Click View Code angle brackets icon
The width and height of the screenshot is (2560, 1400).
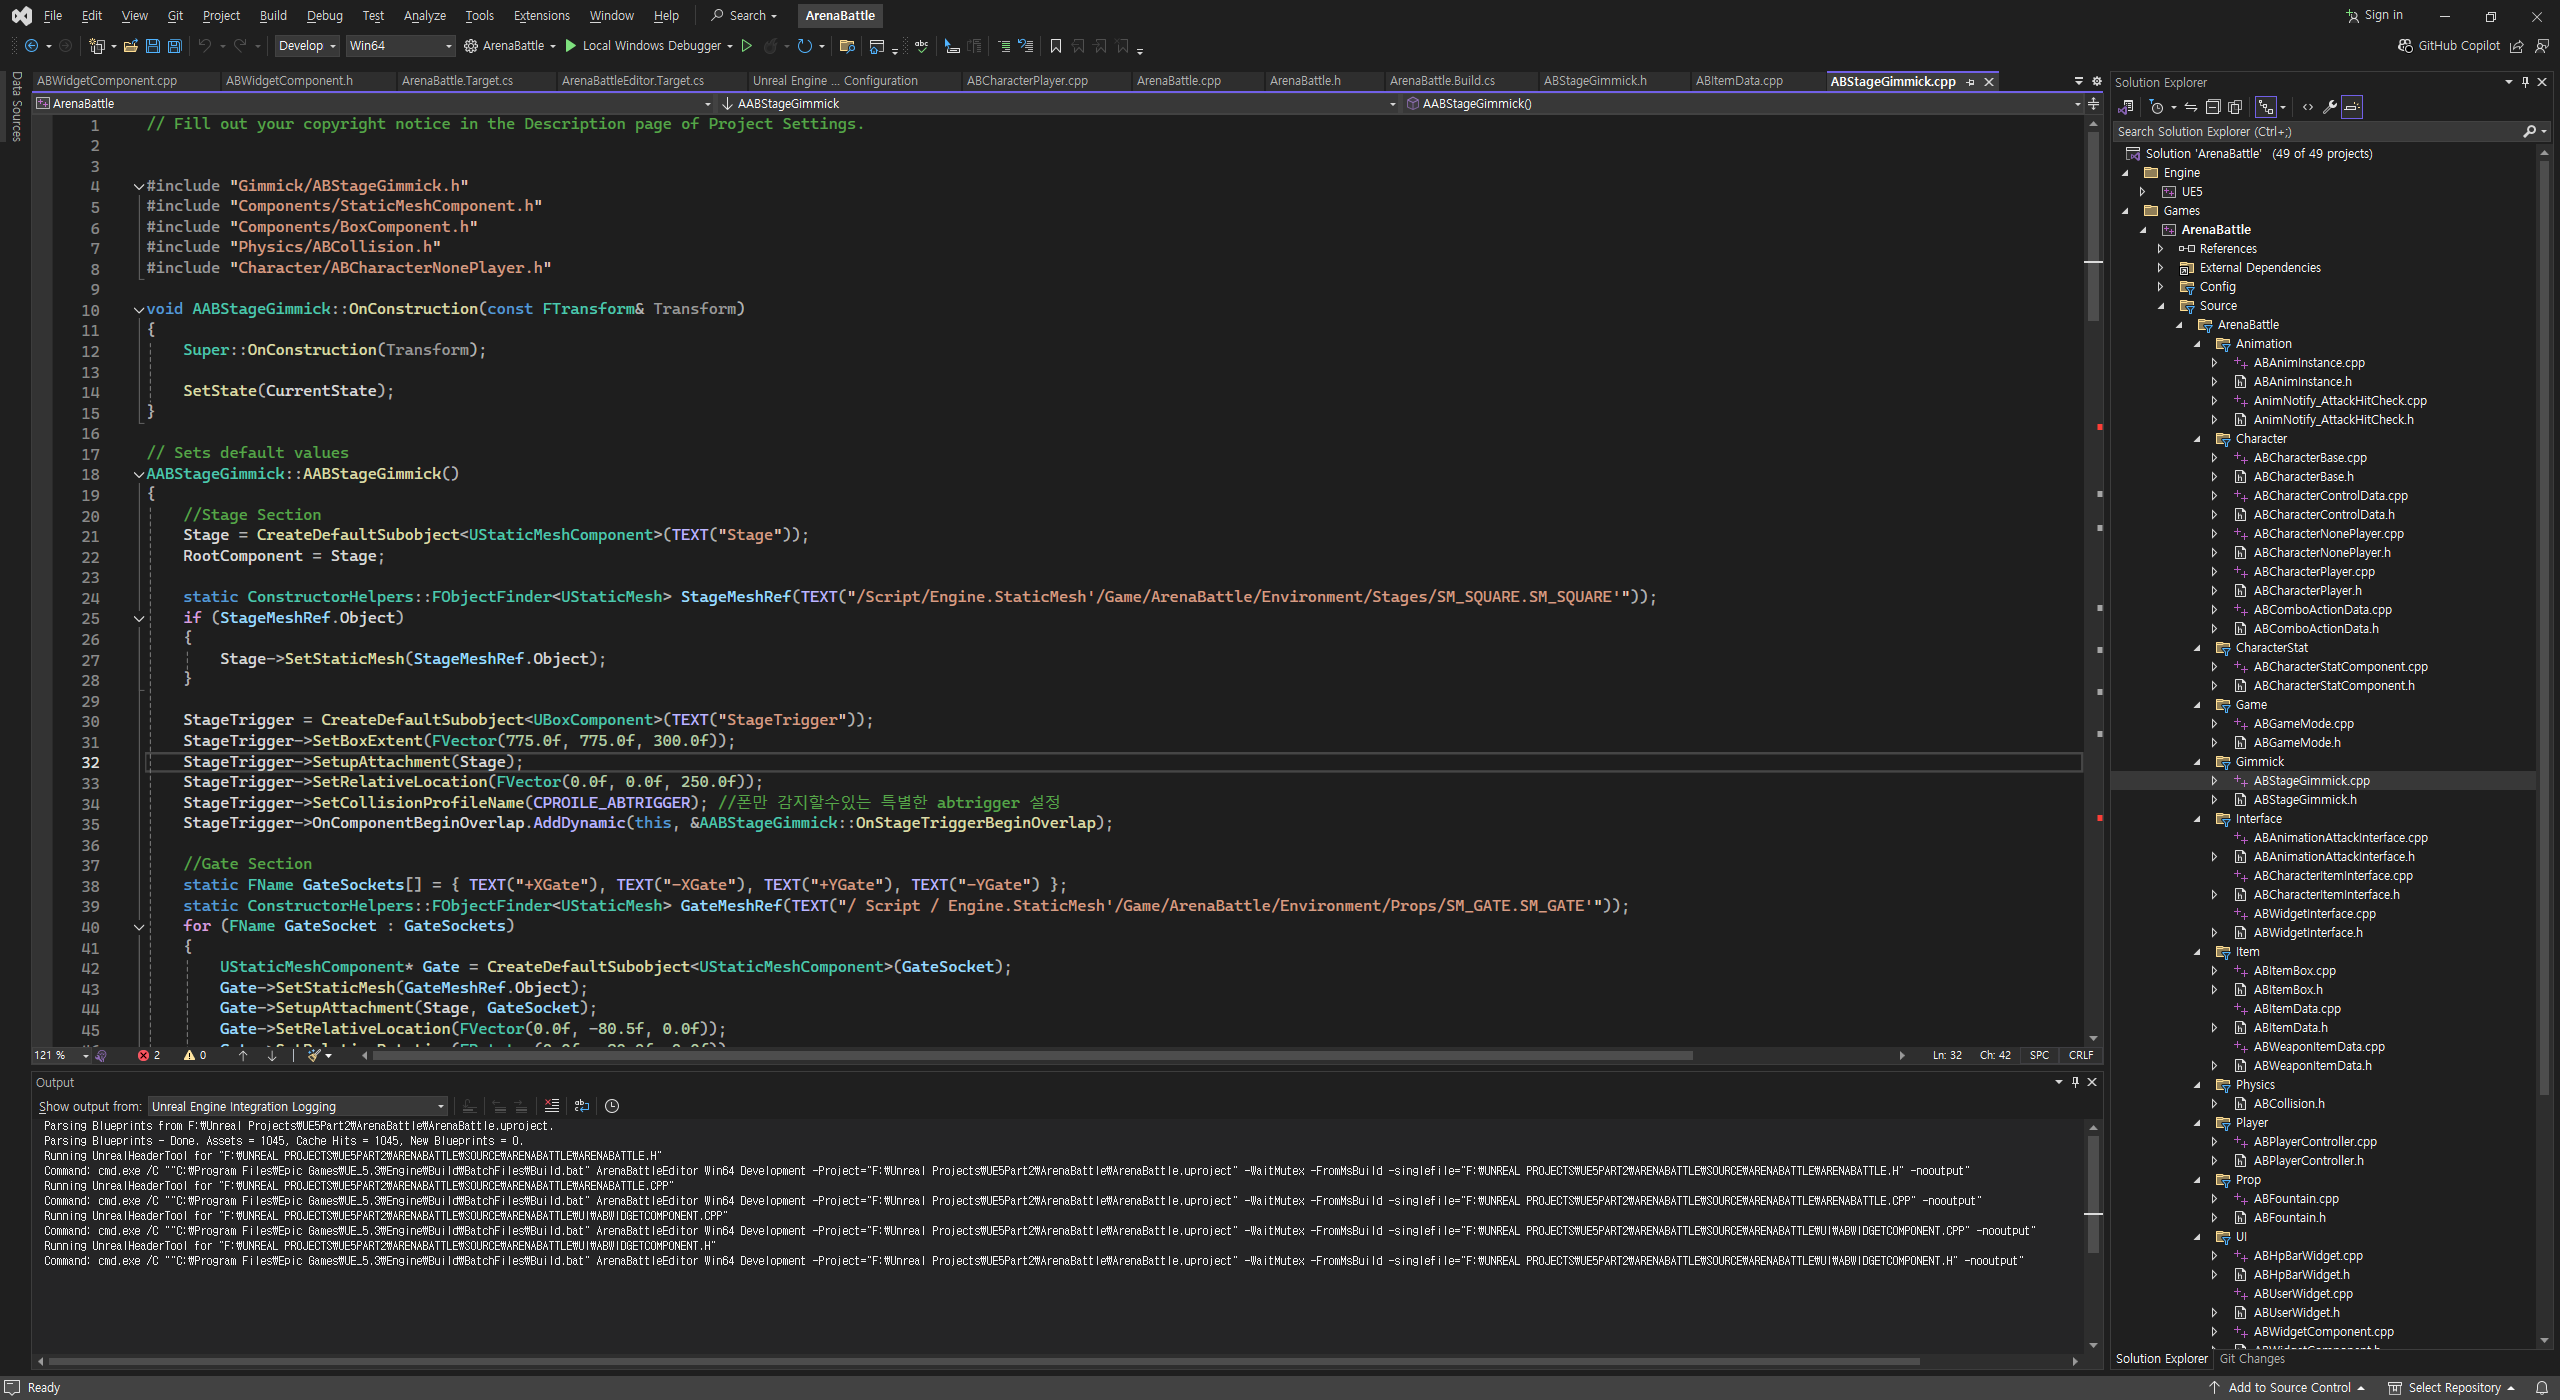[2308, 107]
